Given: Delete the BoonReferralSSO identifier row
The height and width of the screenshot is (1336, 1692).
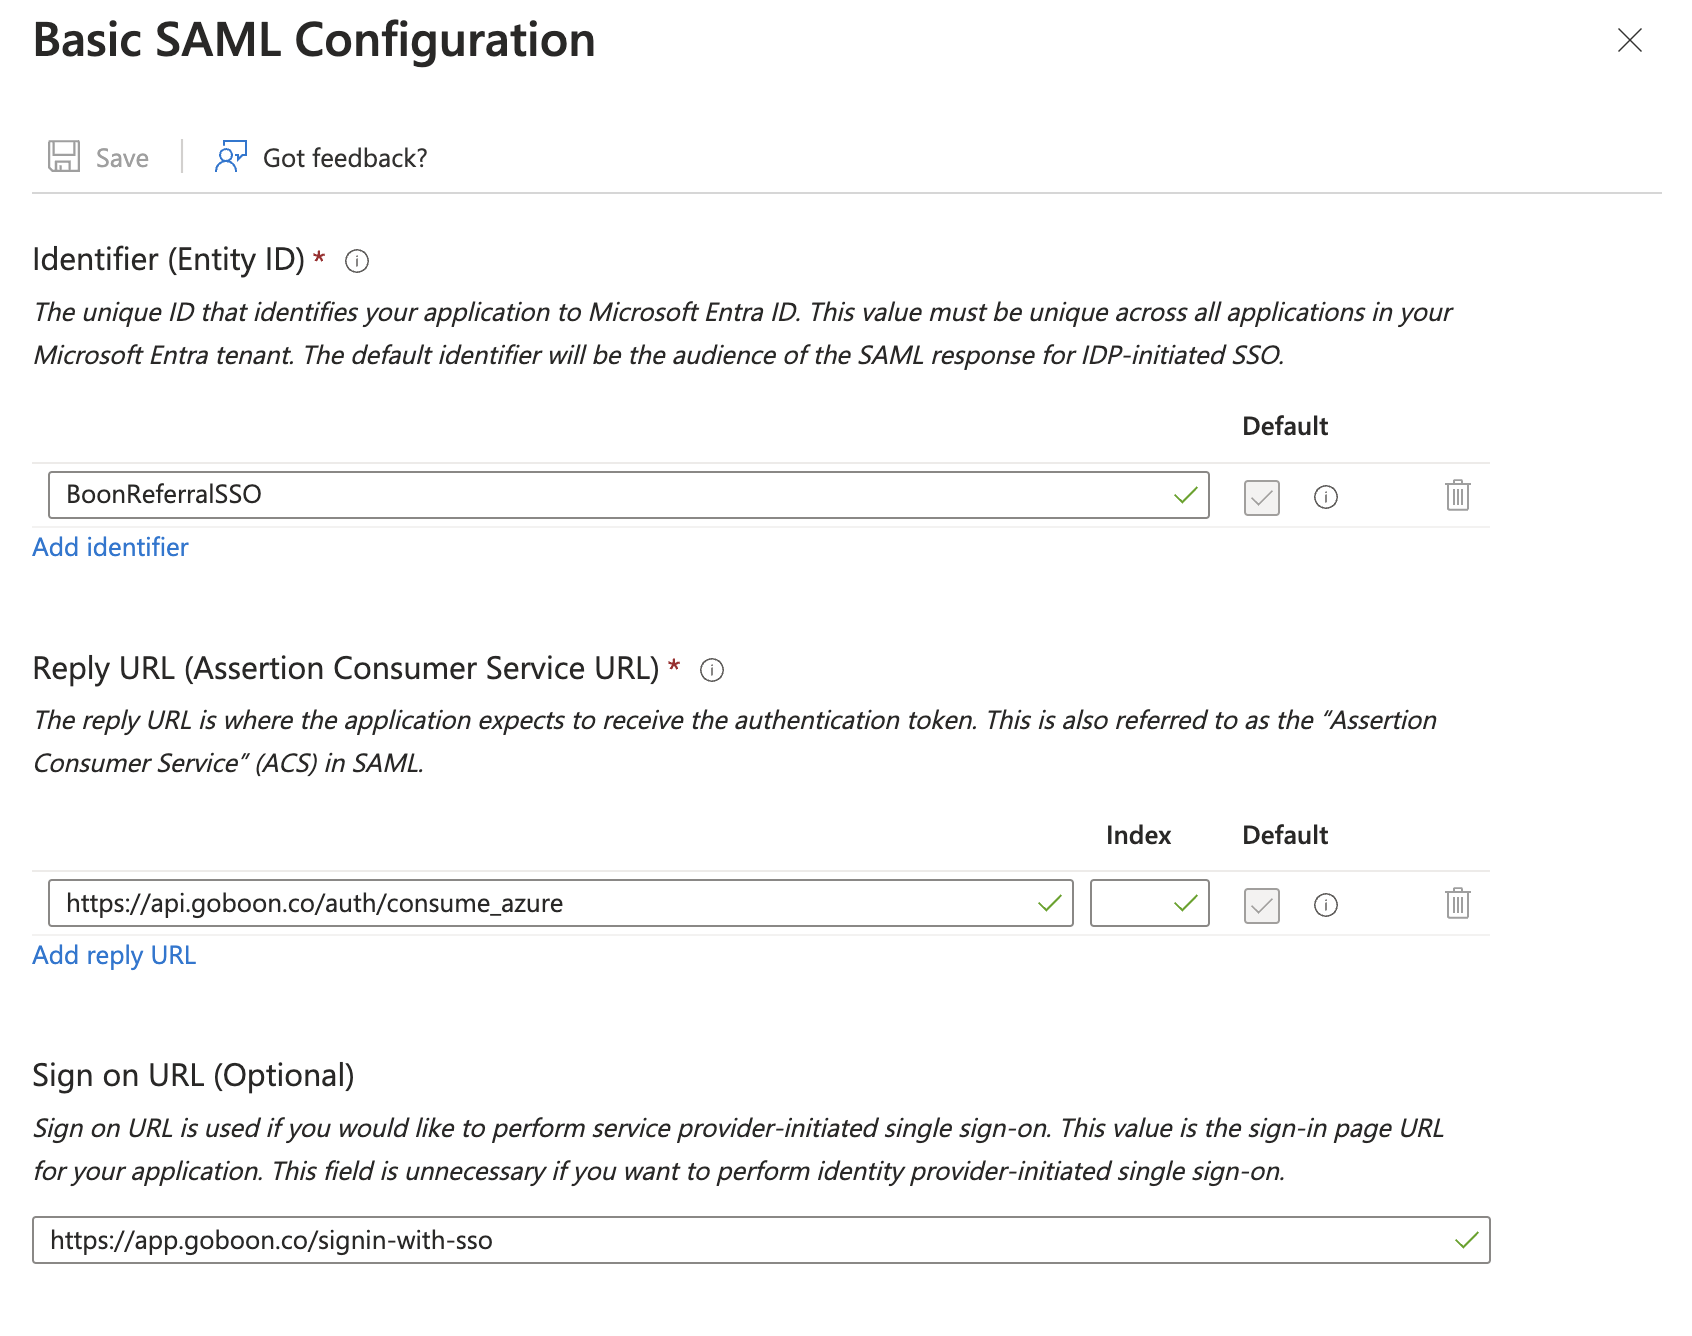Looking at the screenshot, I should pyautogui.click(x=1458, y=495).
